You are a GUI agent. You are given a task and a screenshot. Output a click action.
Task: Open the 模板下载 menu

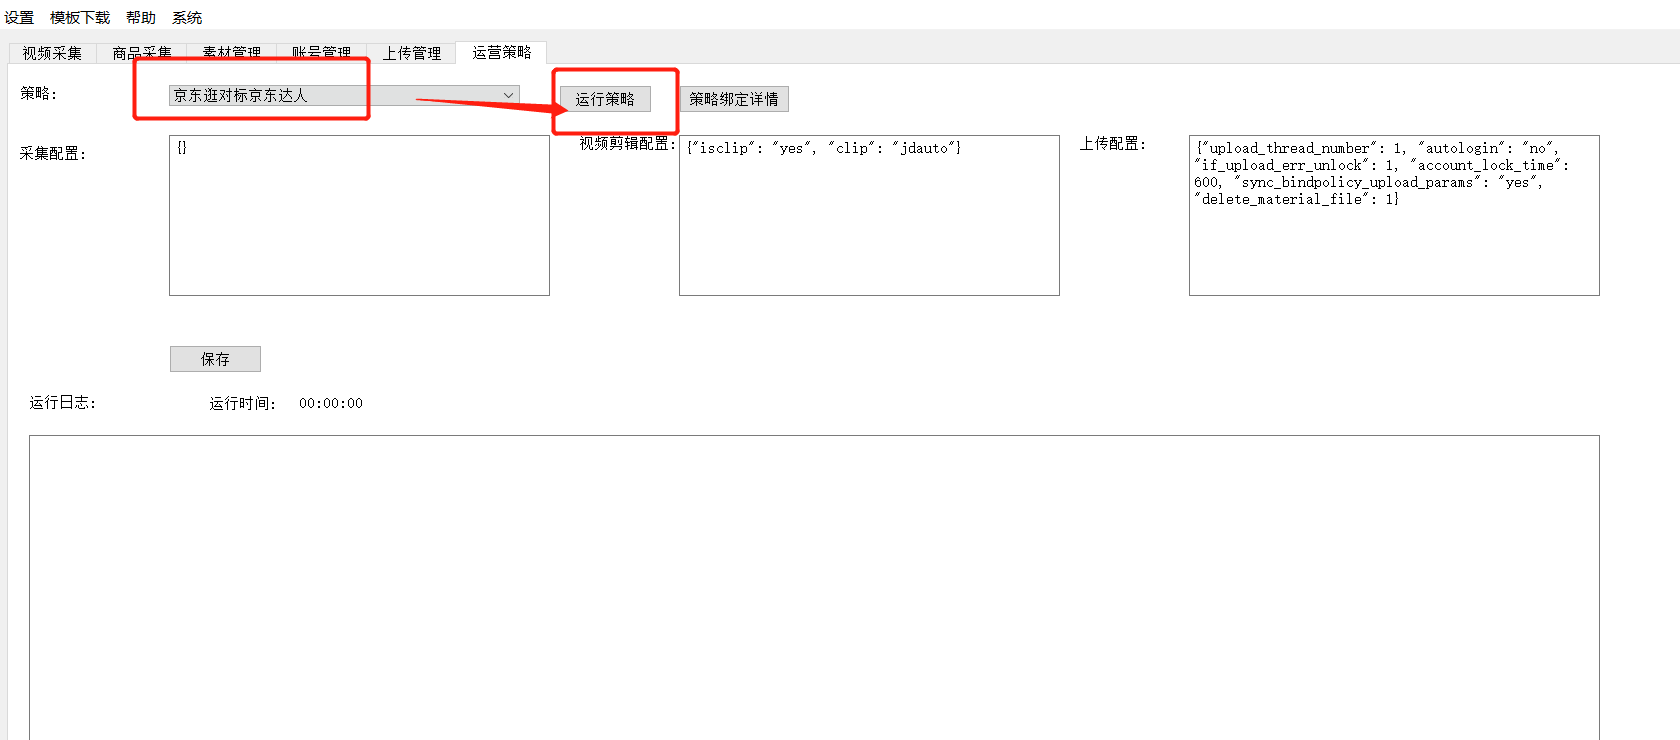pyautogui.click(x=80, y=18)
